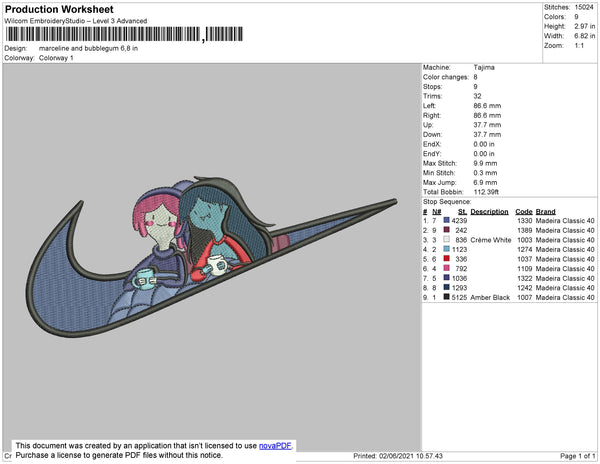Click design name 'marceline and bubblegum 6,8 in'

click(x=88, y=49)
